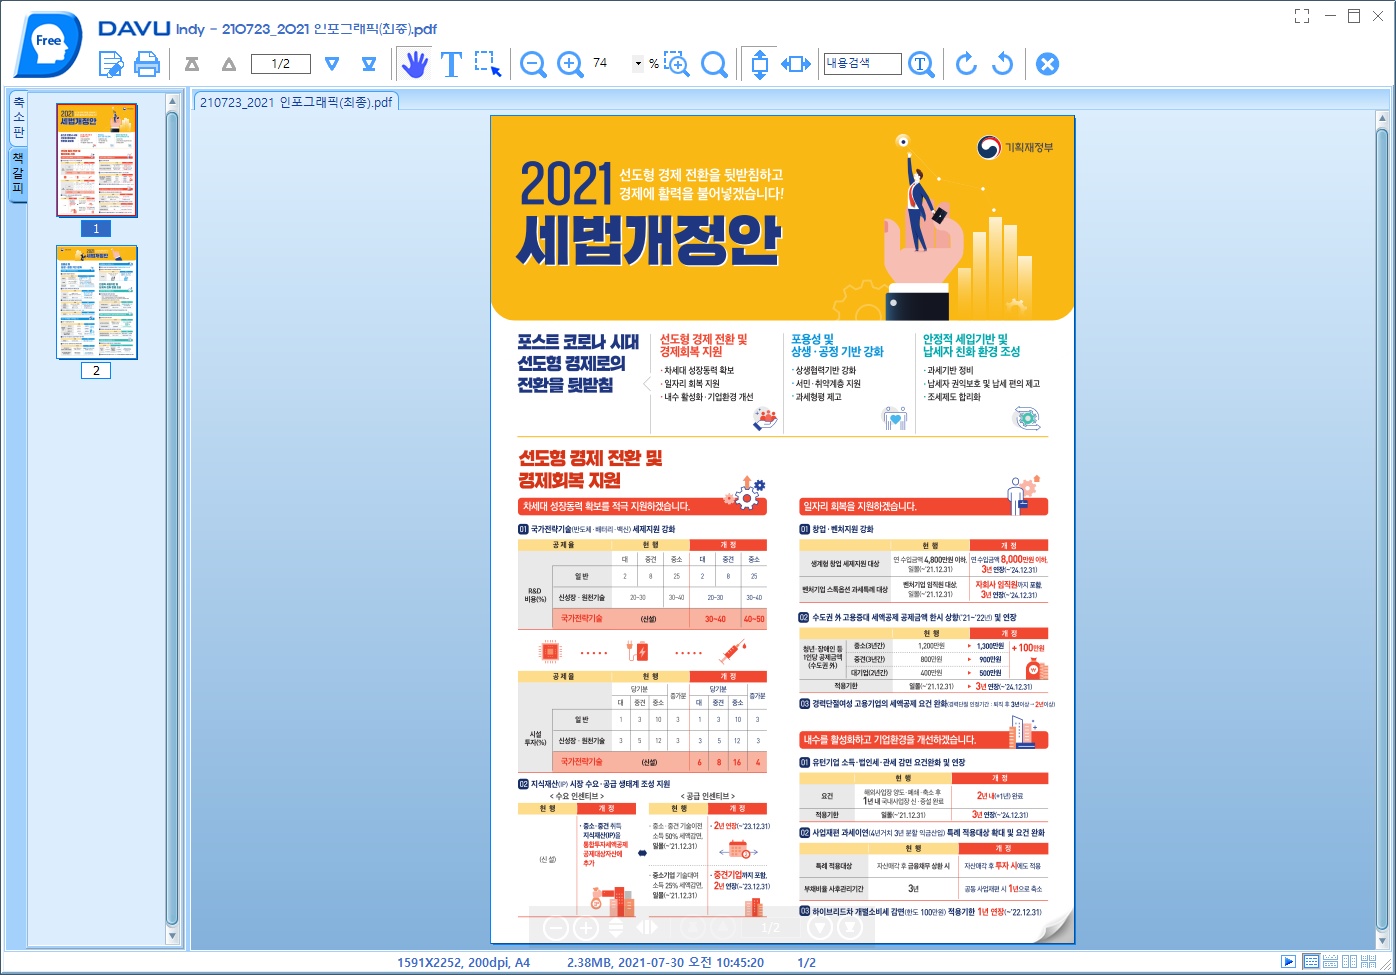The height and width of the screenshot is (975, 1396).
Task: Open the zoom percentage dropdown
Action: [x=638, y=64]
